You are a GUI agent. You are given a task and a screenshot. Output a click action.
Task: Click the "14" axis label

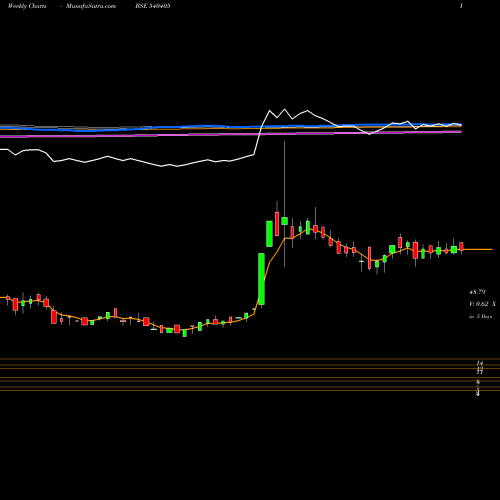coord(480,362)
